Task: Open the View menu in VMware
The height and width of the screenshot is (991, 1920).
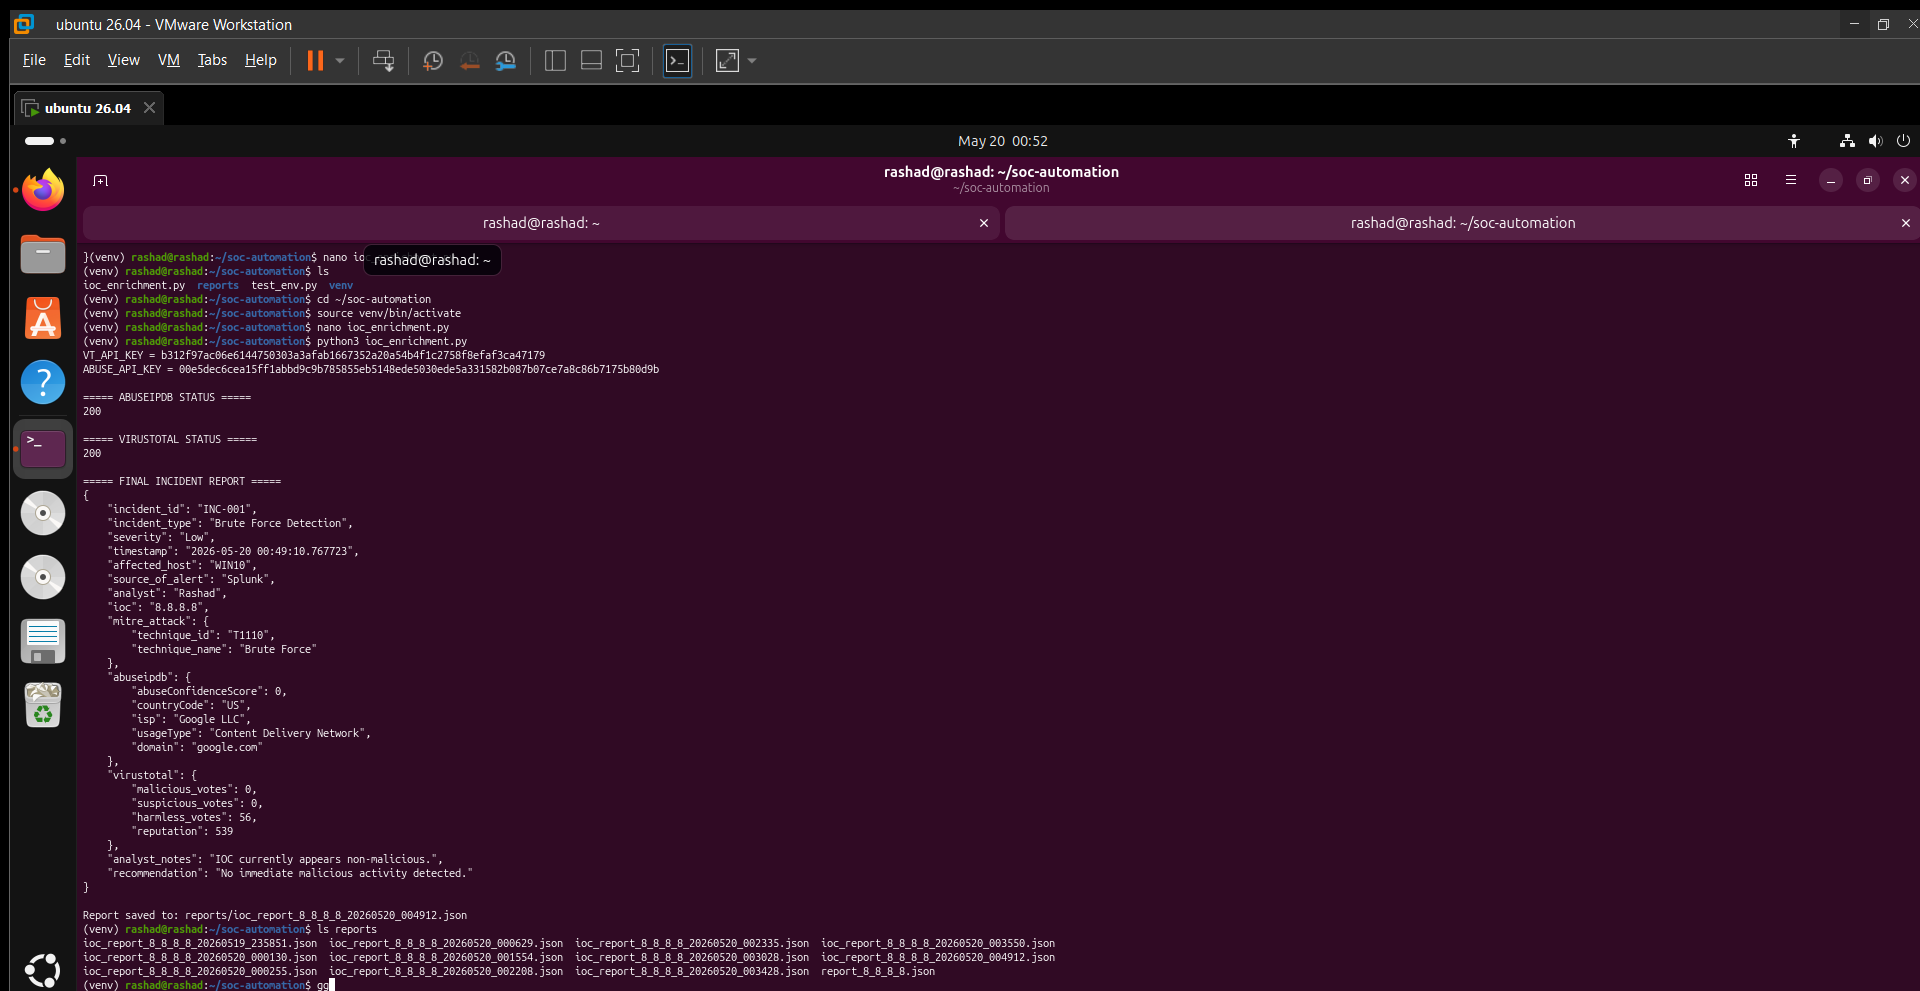Action: pos(124,60)
